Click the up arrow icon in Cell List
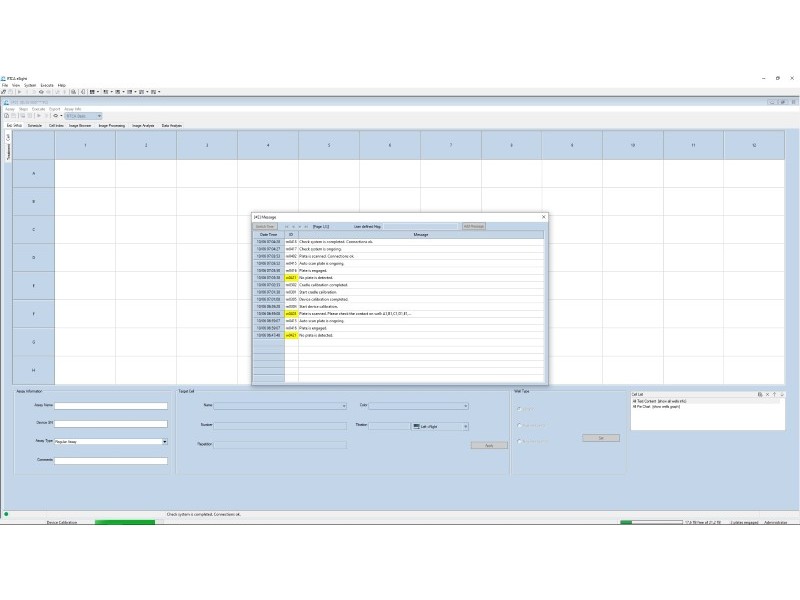 [x=774, y=394]
